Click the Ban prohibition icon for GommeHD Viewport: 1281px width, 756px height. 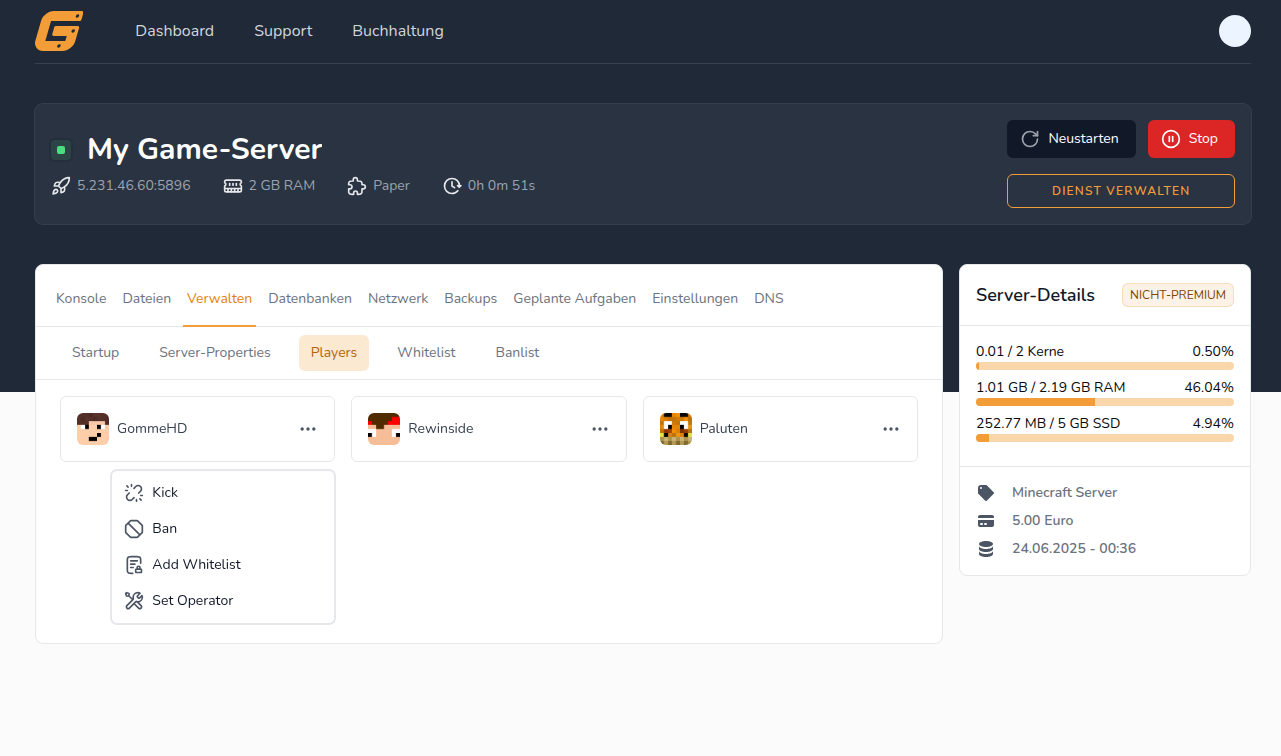(x=133, y=528)
